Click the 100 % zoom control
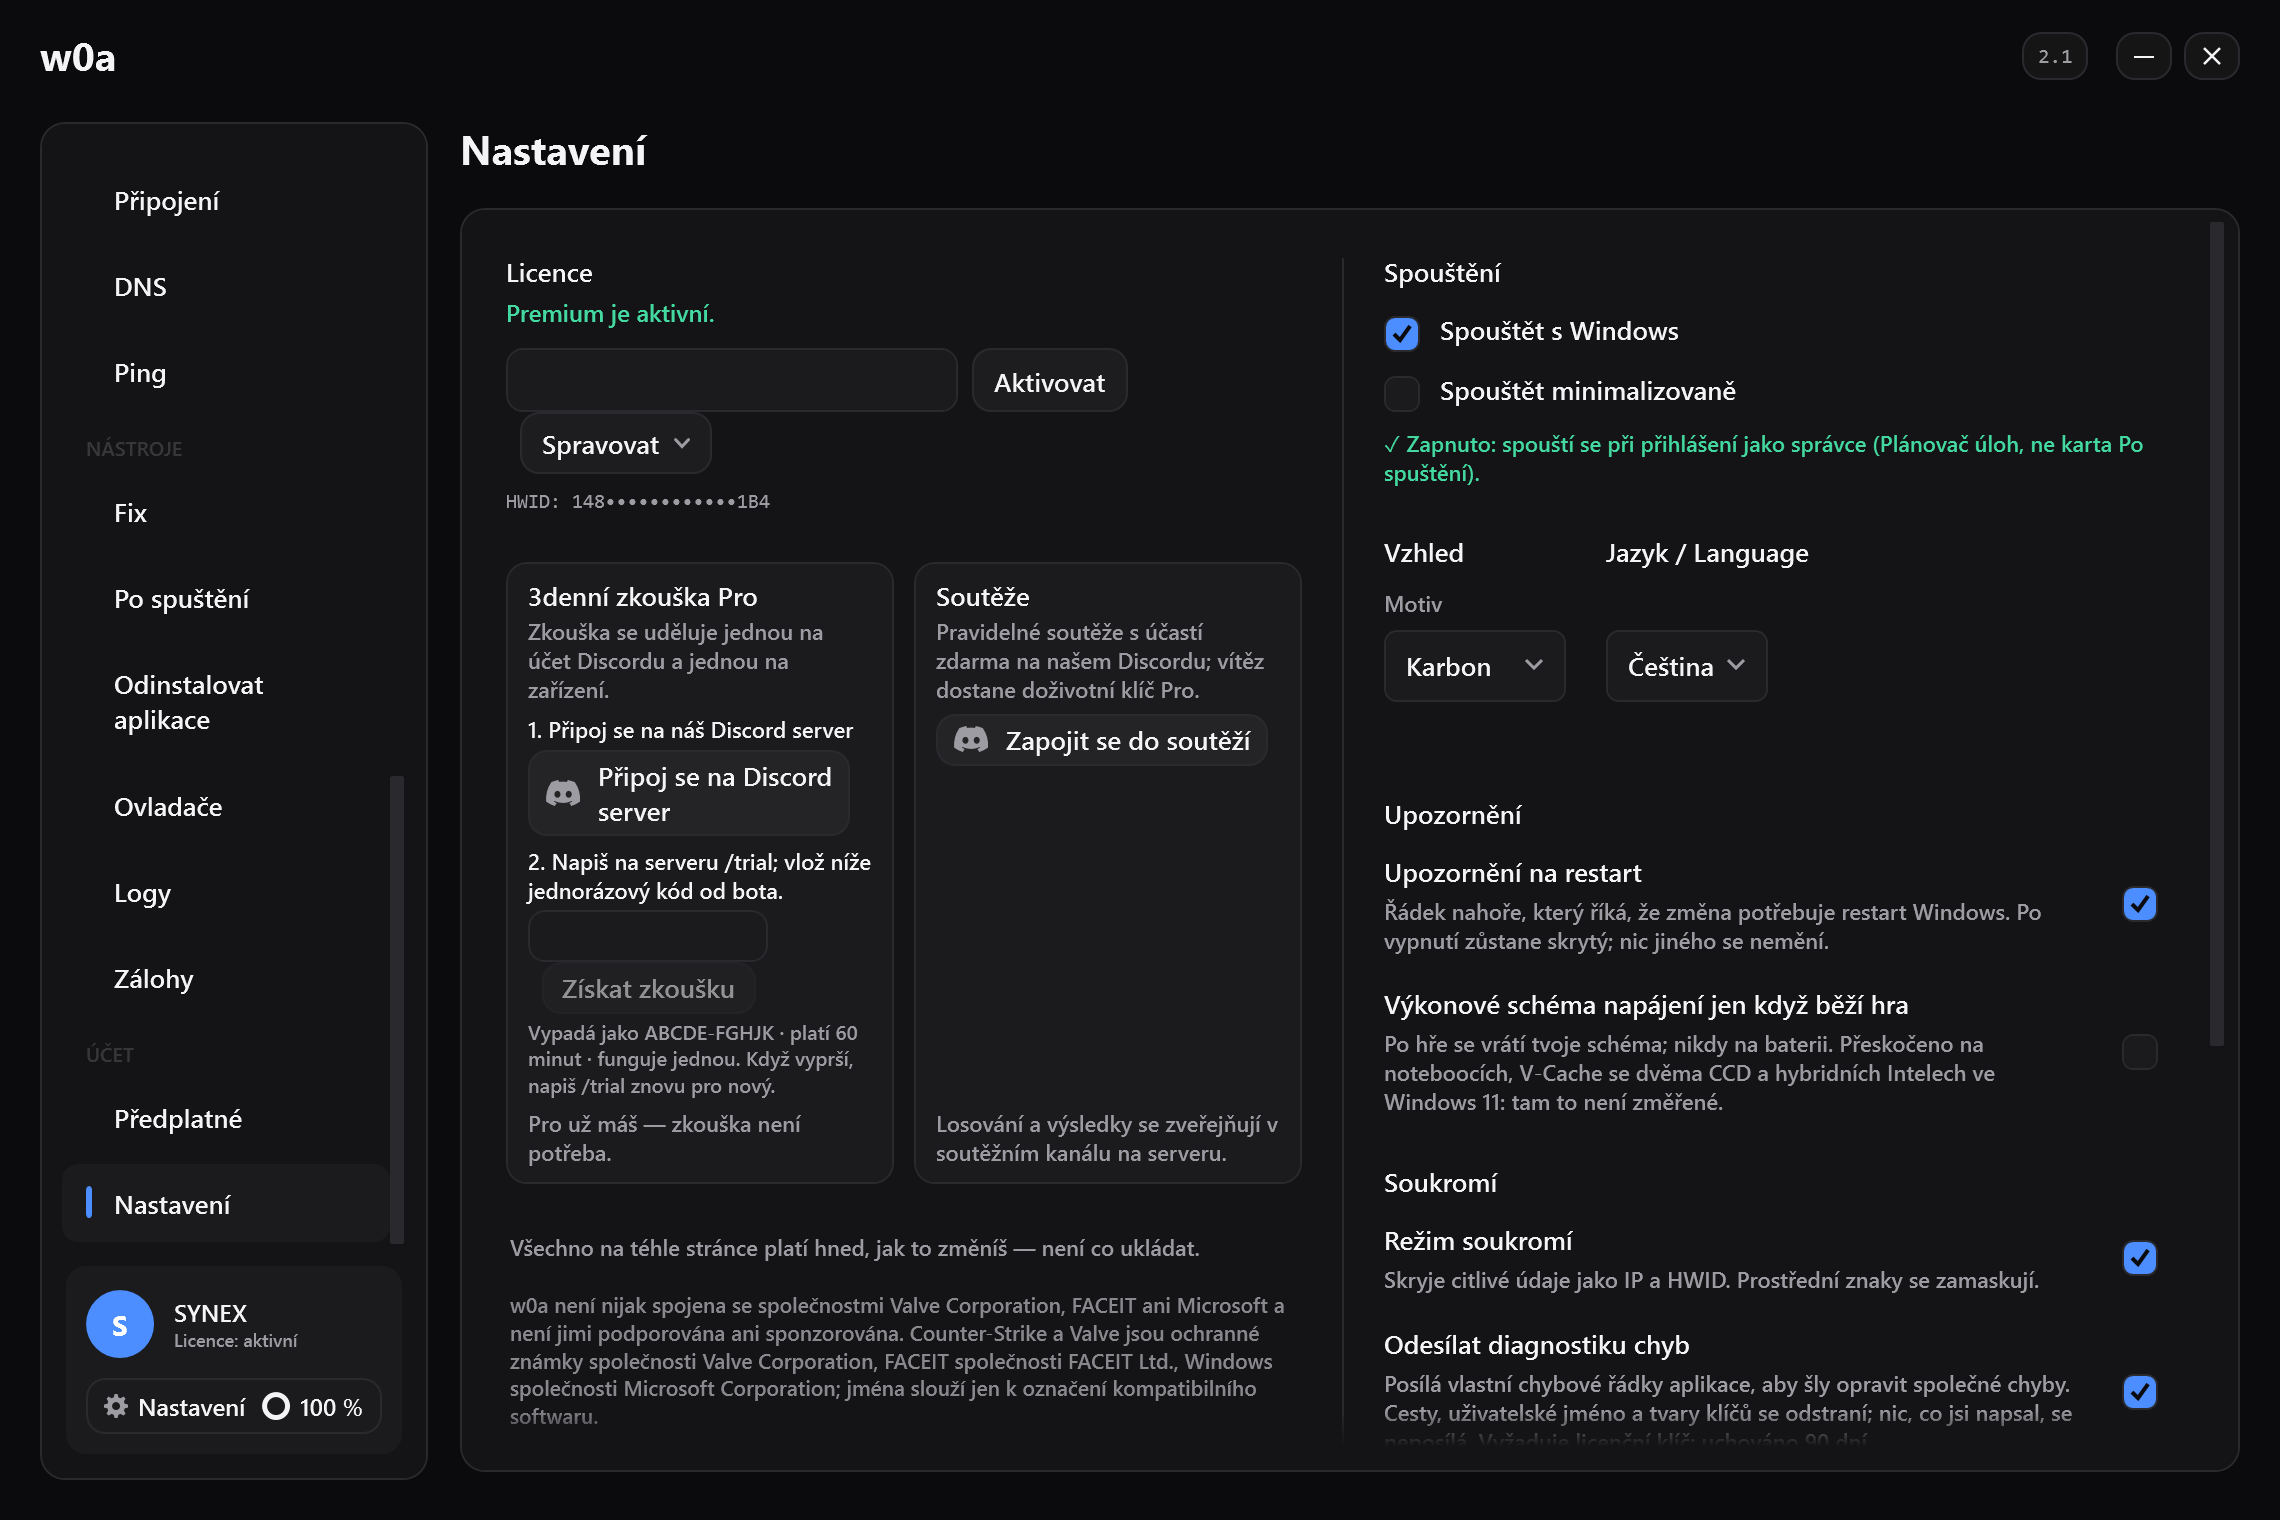The height and width of the screenshot is (1520, 2280). 313,1406
